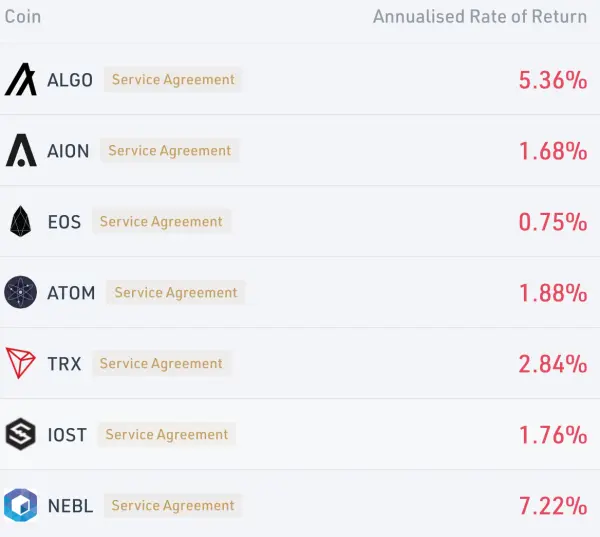600x537 pixels.
Task: Open NEBL Service Agreement link
Action: 173,506
